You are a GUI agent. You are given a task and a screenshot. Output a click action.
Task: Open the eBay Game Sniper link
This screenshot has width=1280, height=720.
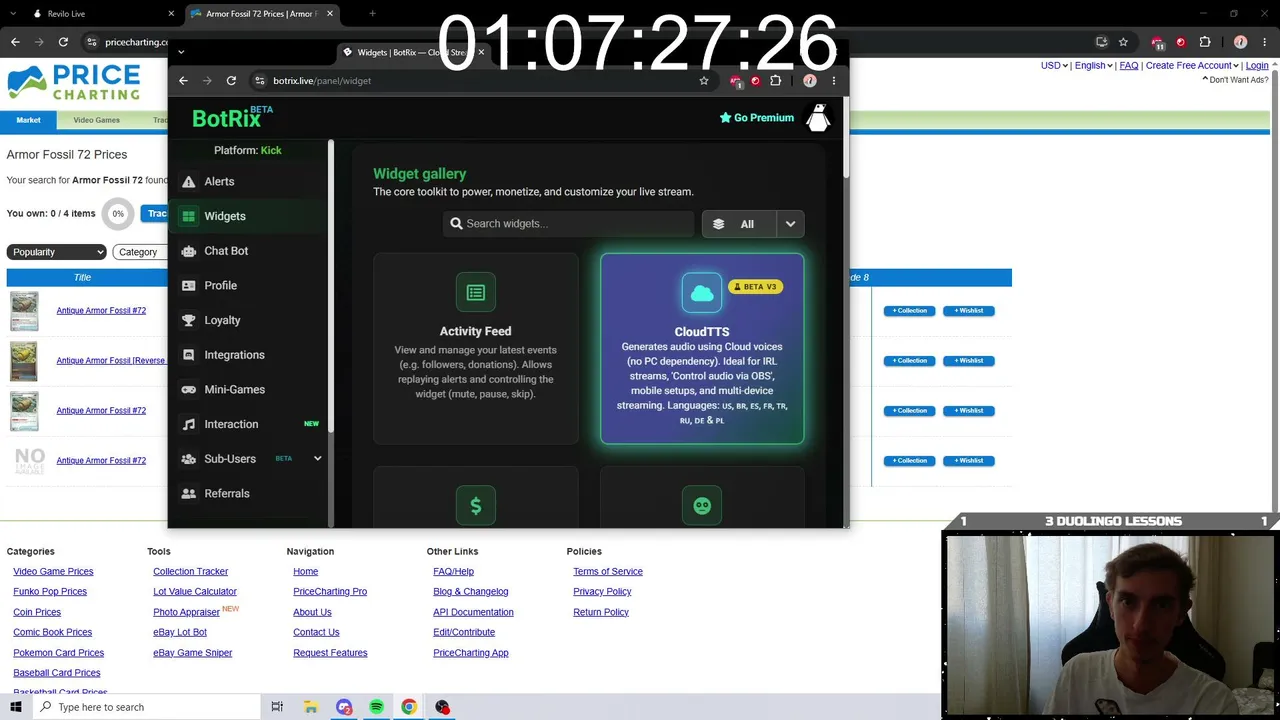[192, 653]
